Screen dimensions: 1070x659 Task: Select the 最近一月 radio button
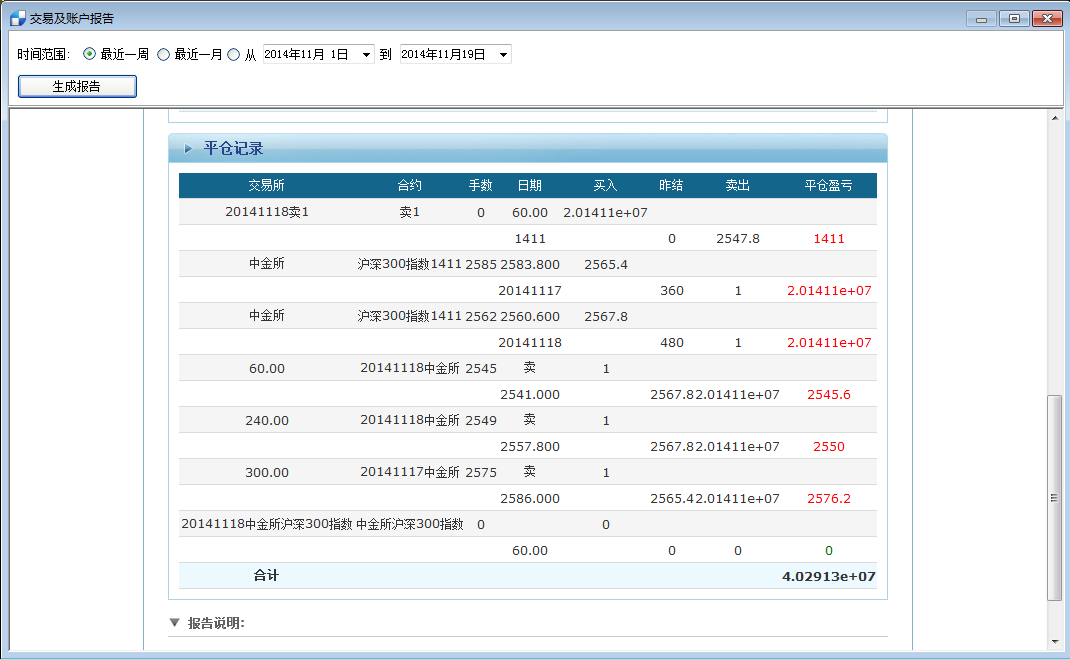(x=161, y=53)
